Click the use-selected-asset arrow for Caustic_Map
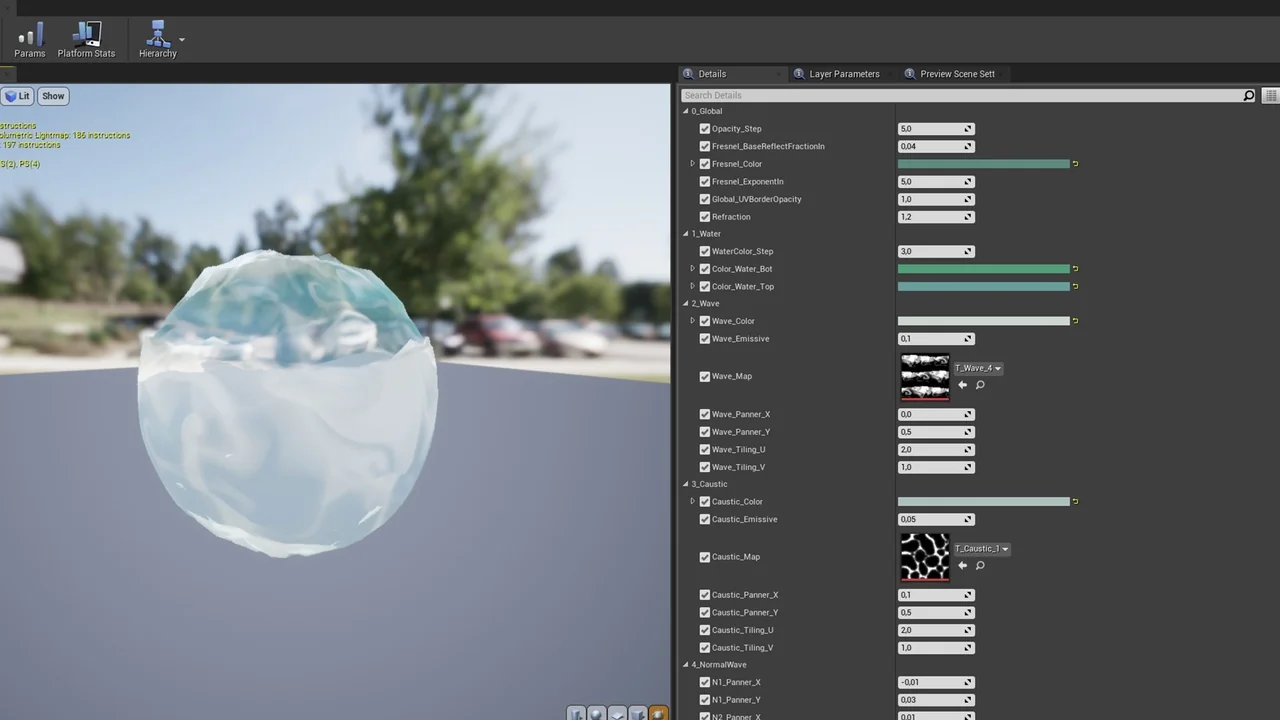Image resolution: width=1280 pixels, height=720 pixels. (x=962, y=565)
